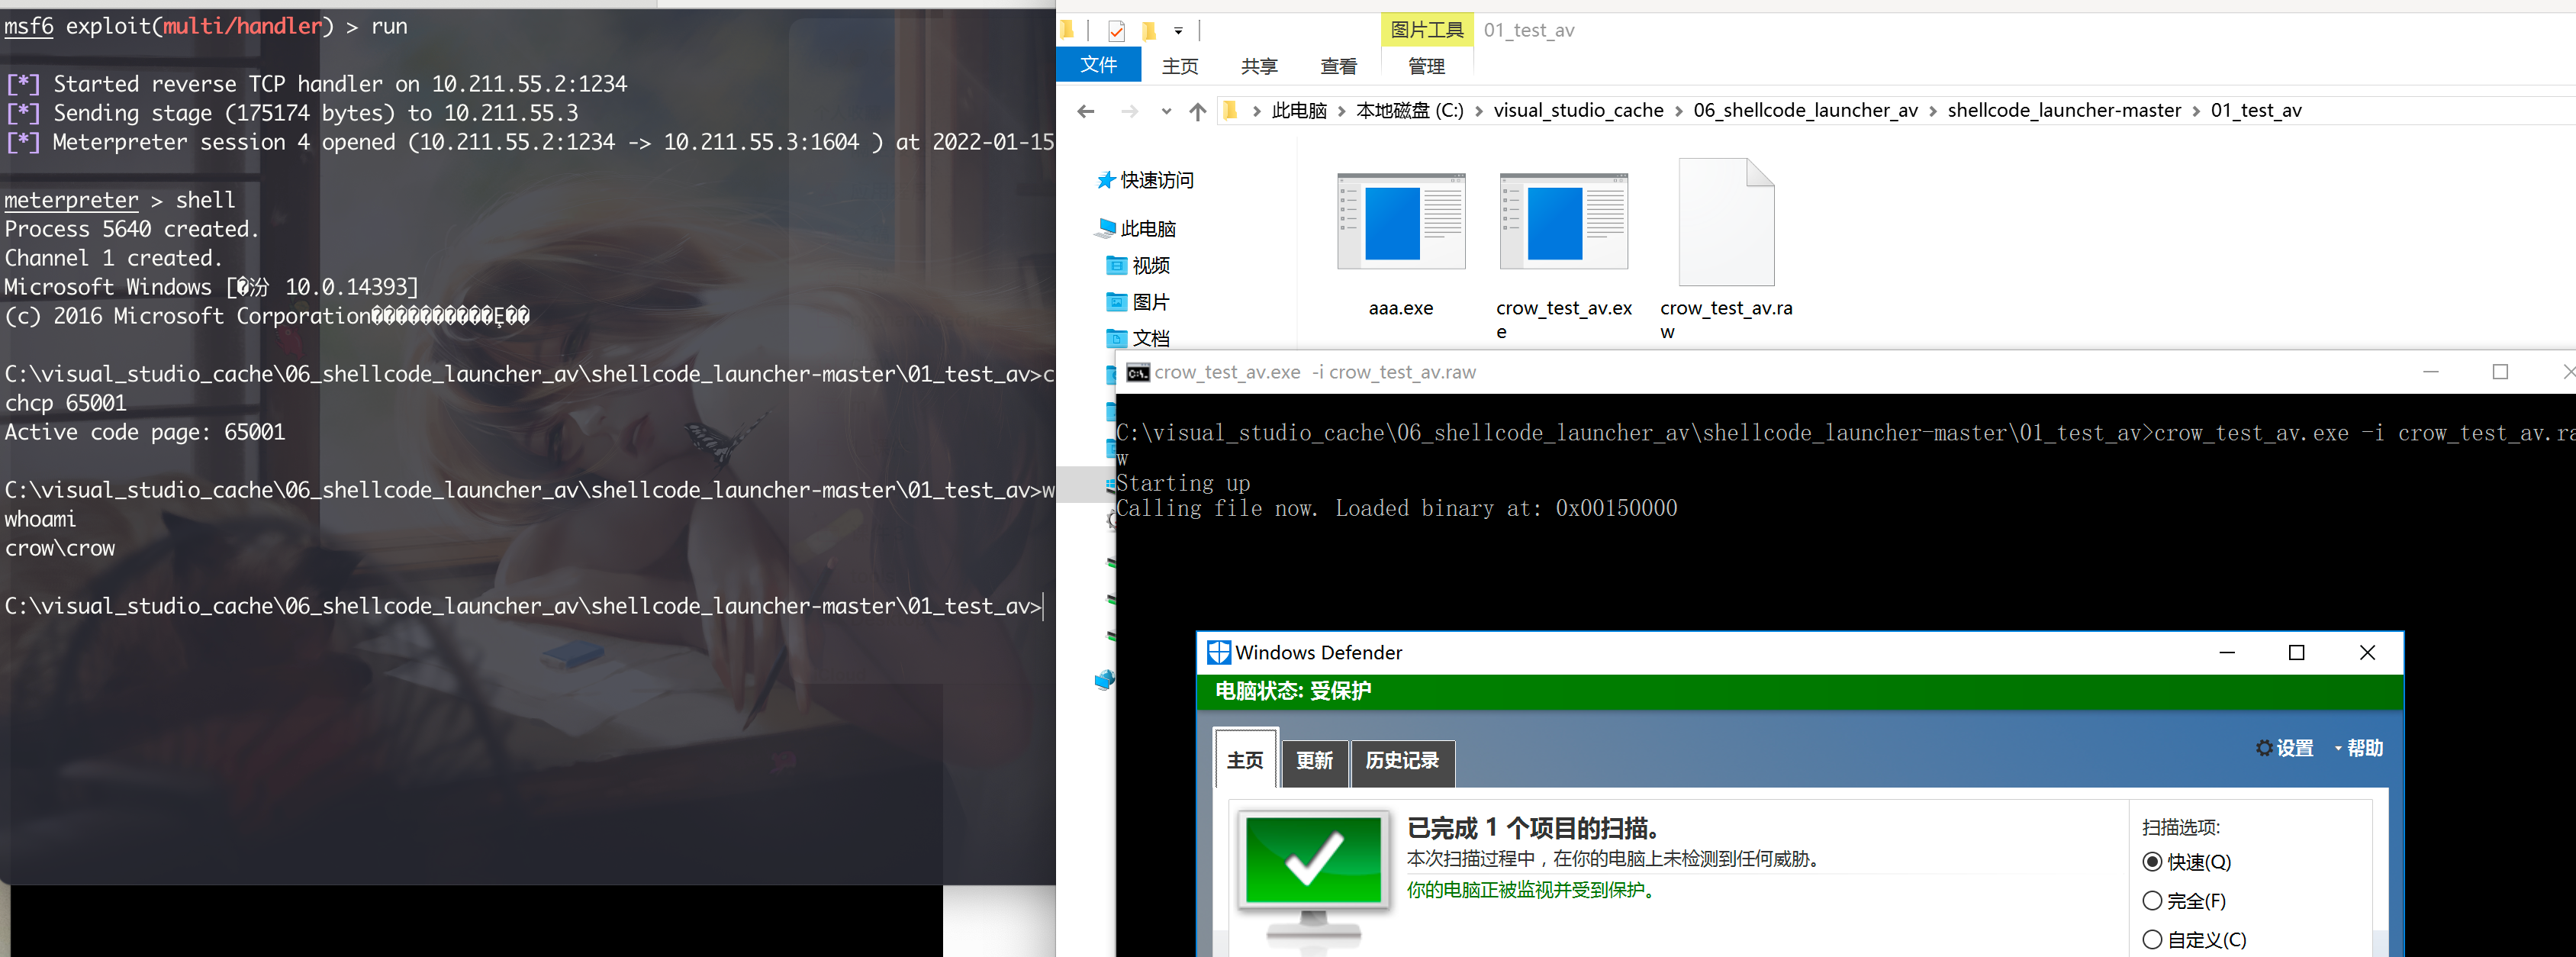Select the 自定义(C) scan option
This screenshot has height=957, width=2576.
click(x=2195, y=940)
